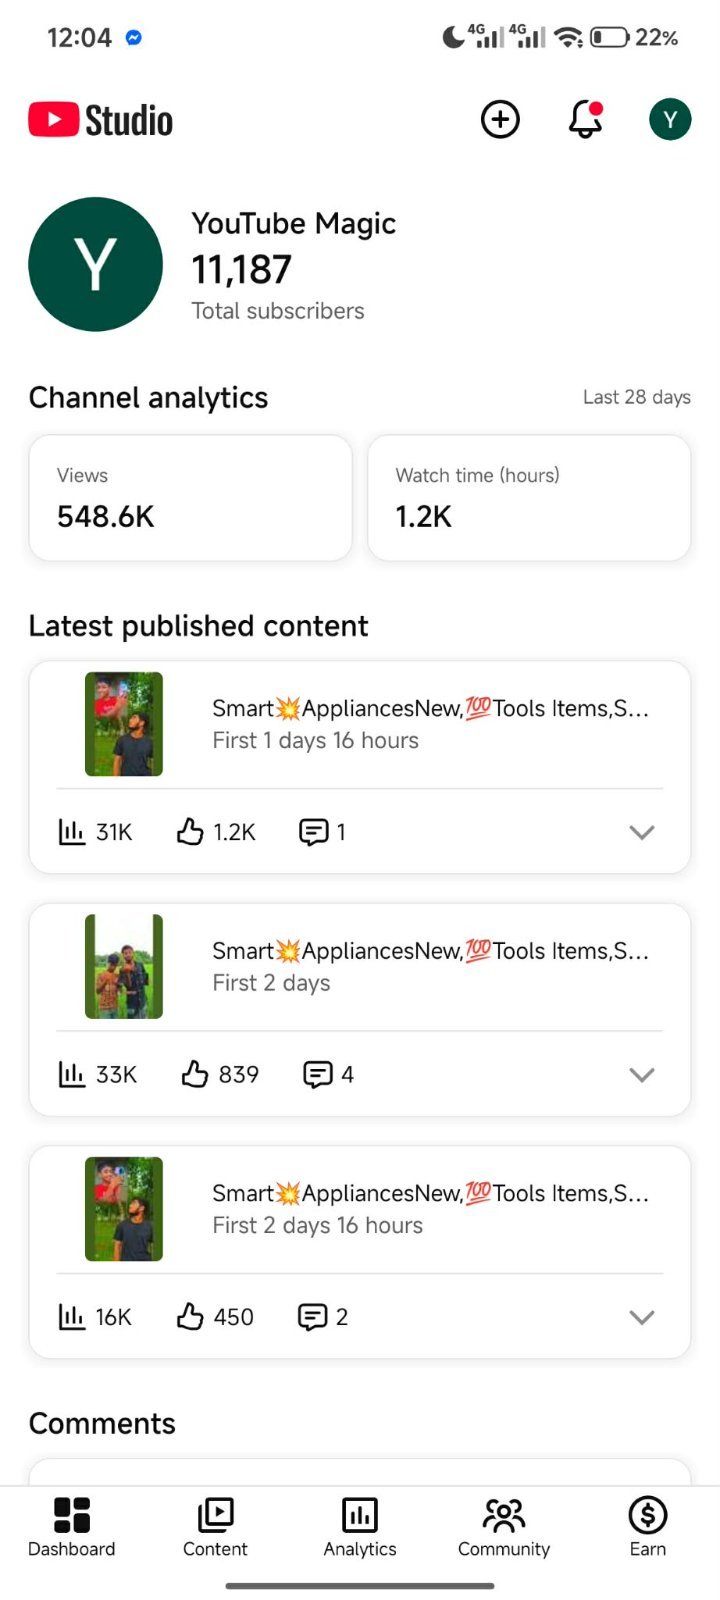Click views bar-chart icon showing 16K
The height and width of the screenshot is (1600, 720).
point(72,1317)
